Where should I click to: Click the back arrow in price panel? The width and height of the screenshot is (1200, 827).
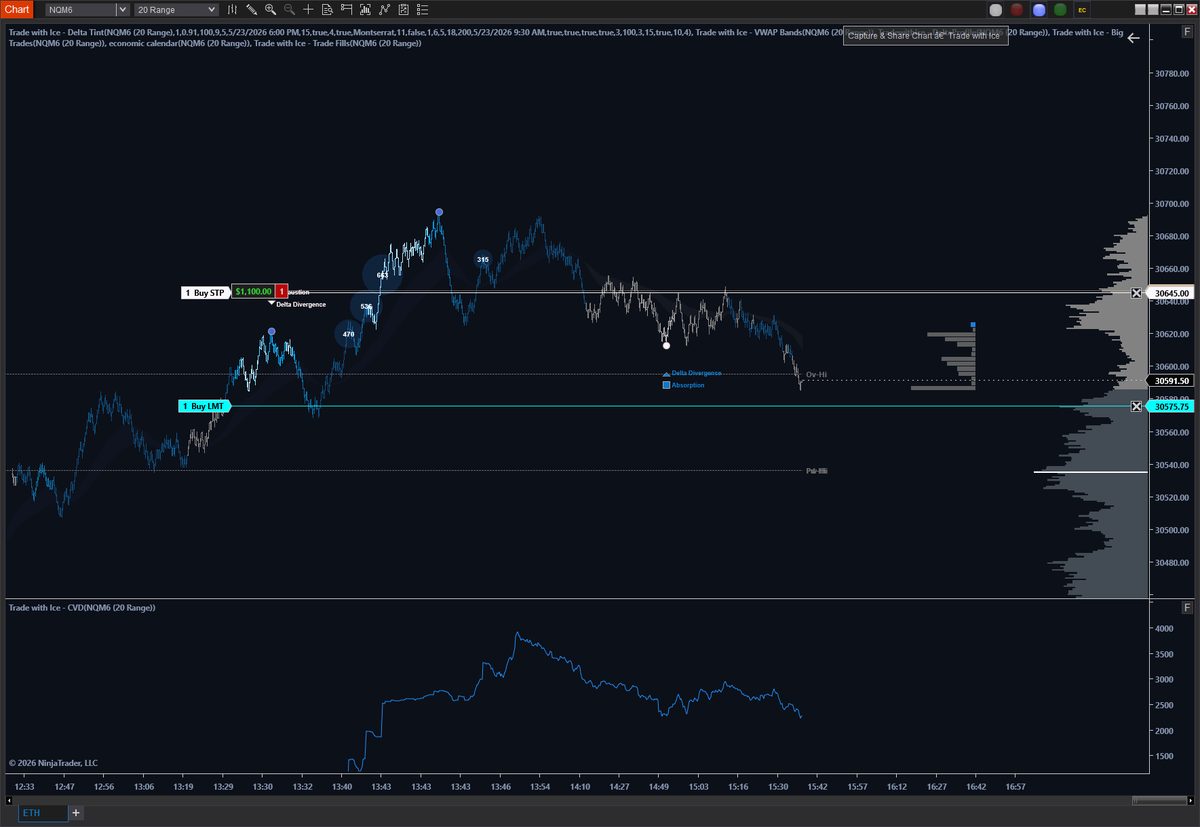(1132, 39)
